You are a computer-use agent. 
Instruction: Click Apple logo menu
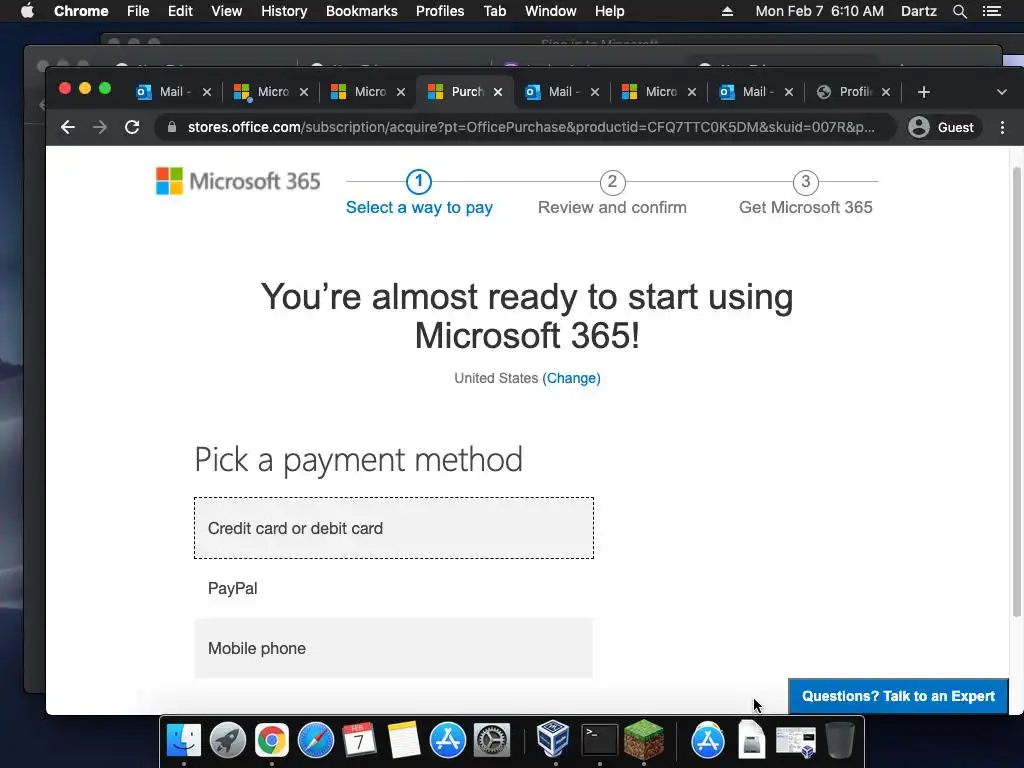coord(27,11)
